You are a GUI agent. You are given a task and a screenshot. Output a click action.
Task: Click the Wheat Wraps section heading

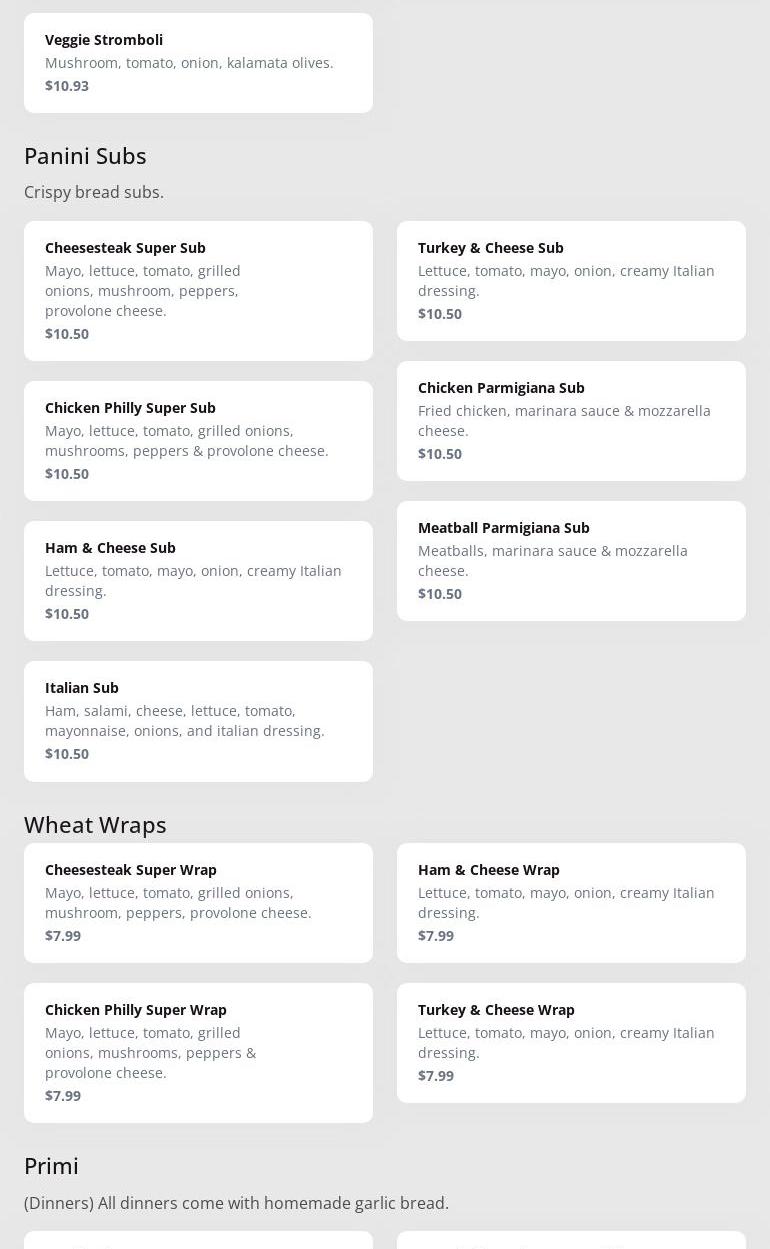point(95,825)
